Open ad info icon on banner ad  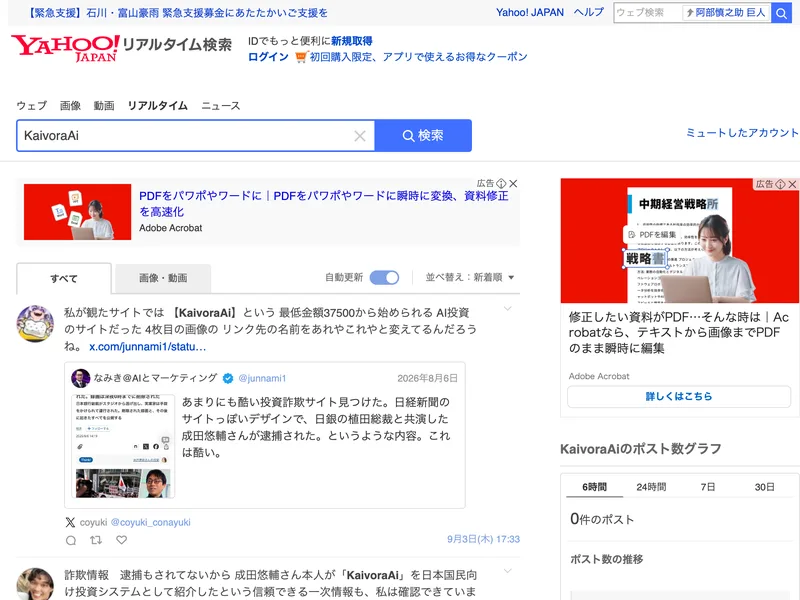502,184
